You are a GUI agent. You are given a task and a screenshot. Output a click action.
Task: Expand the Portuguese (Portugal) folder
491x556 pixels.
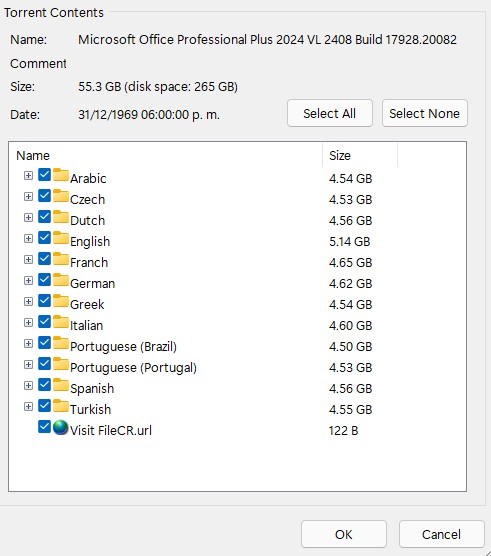[28, 365]
